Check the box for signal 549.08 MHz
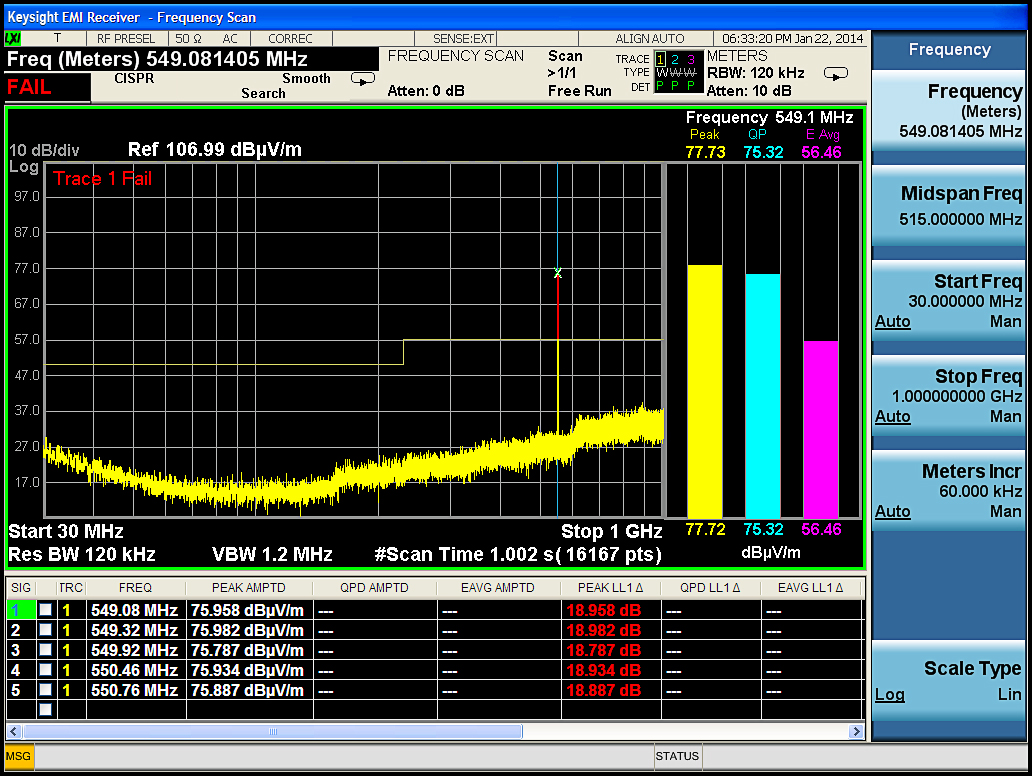This screenshot has width=1032, height=776. (x=45, y=610)
